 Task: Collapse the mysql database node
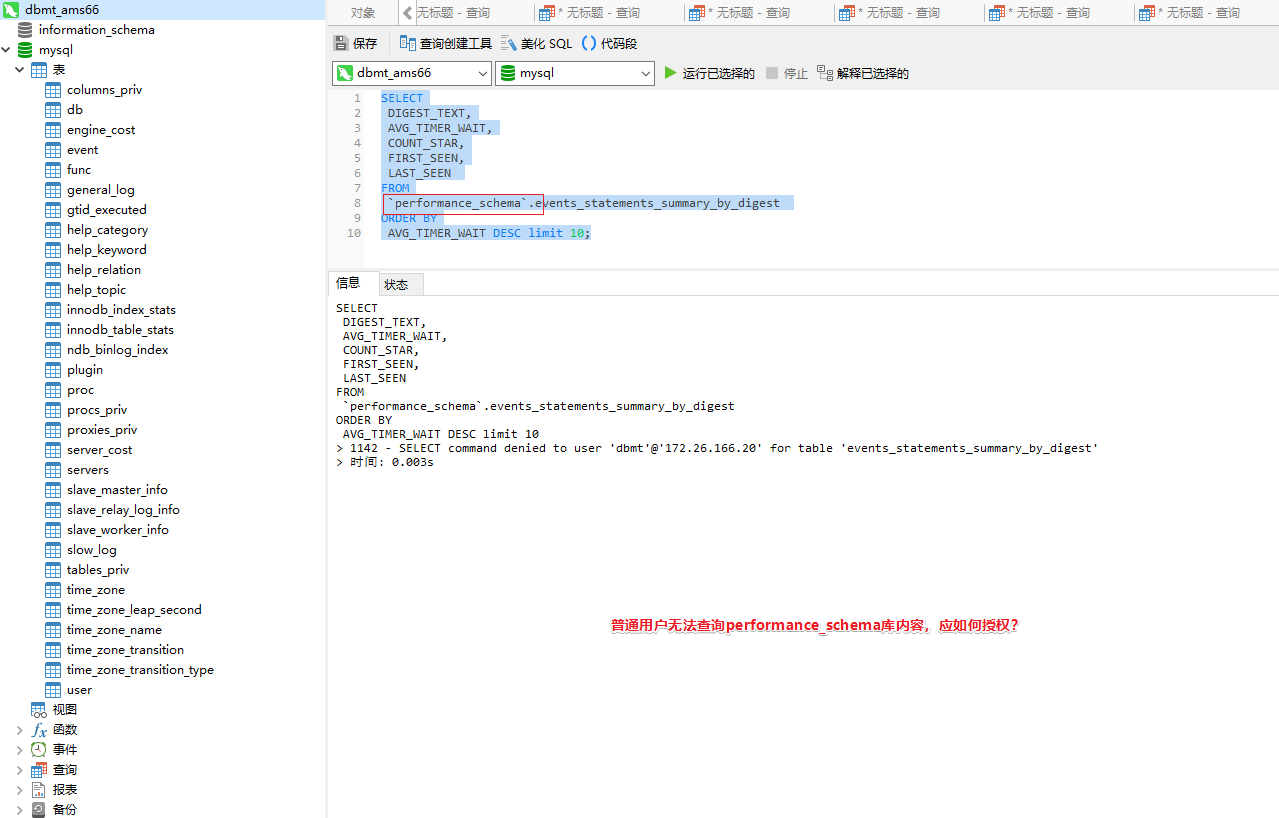[x=6, y=50]
